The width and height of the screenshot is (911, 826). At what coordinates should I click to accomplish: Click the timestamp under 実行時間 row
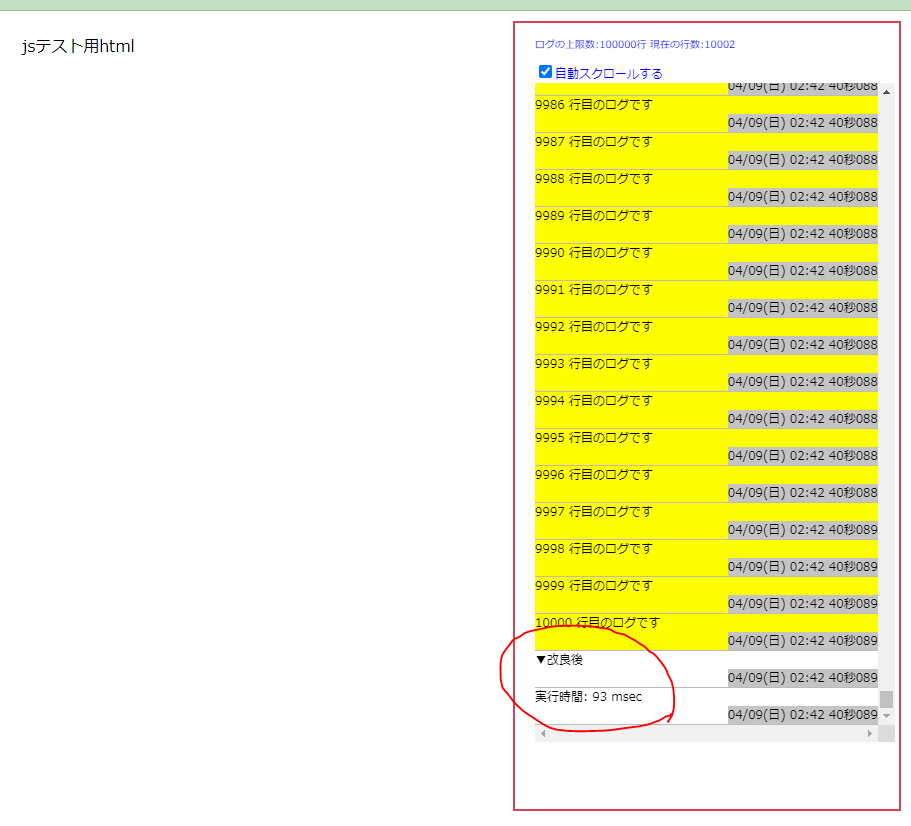(x=802, y=715)
